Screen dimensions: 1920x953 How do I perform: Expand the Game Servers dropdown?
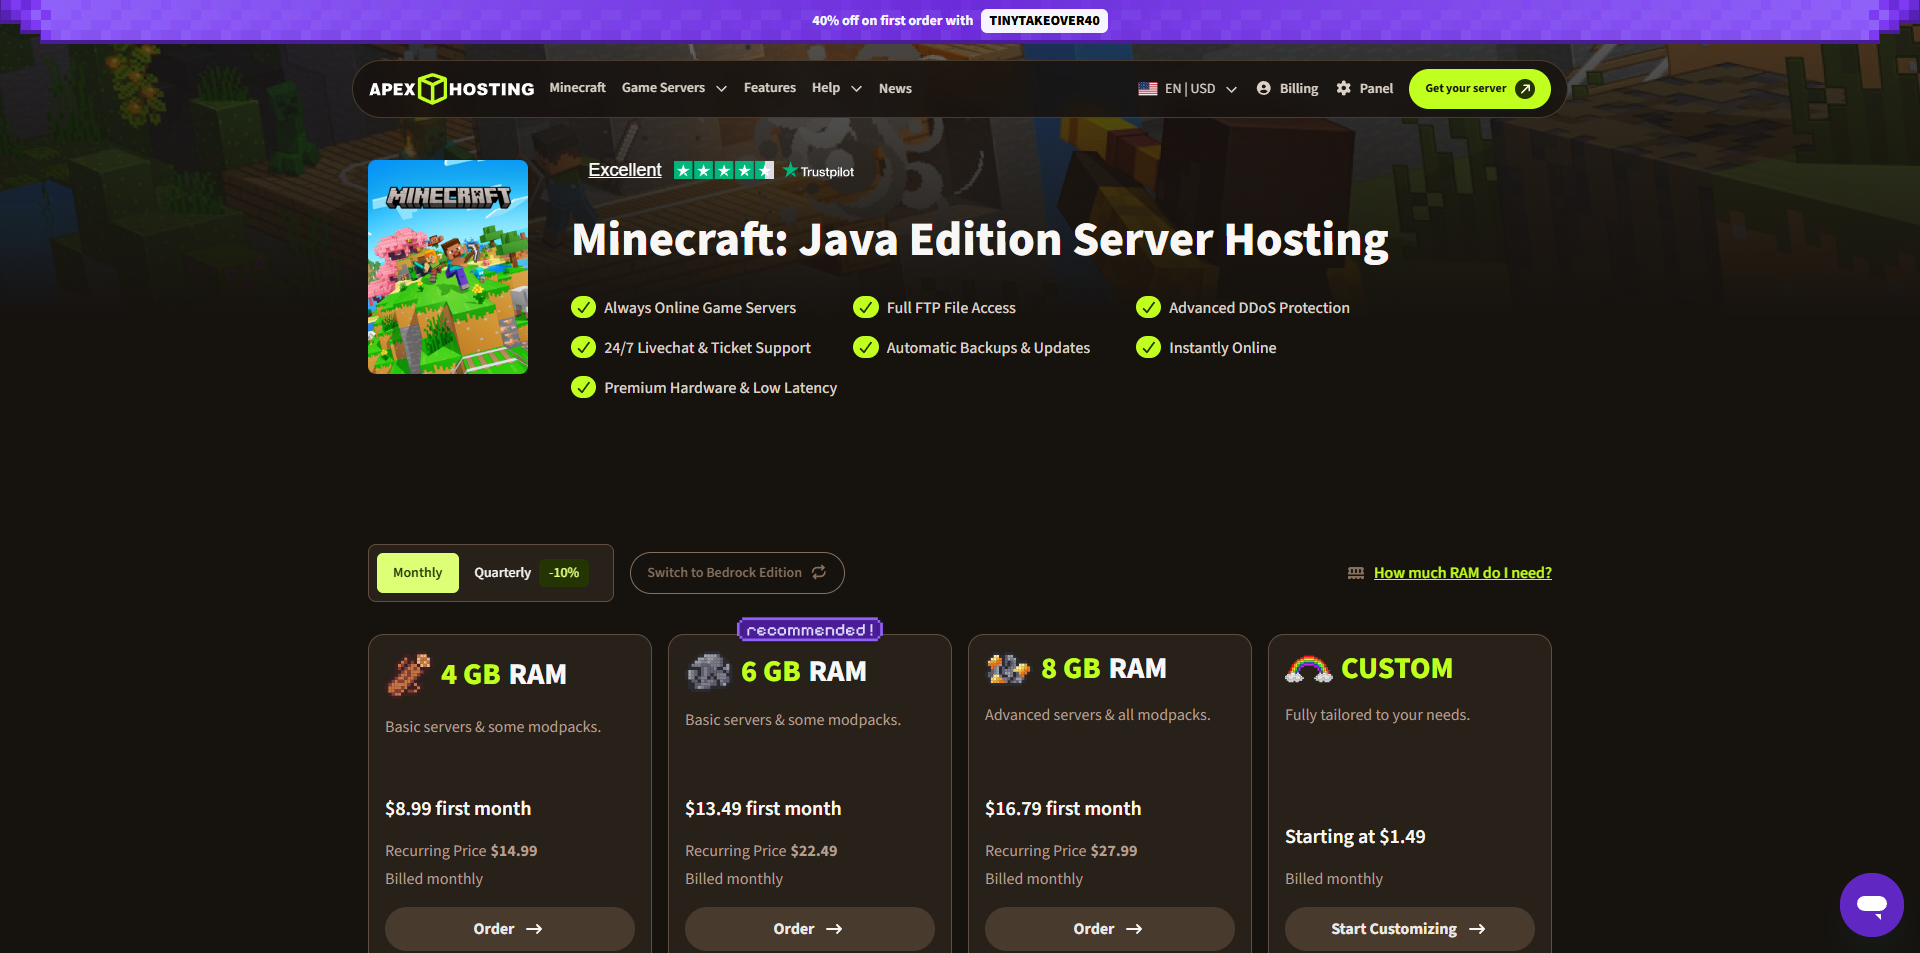pyautogui.click(x=674, y=88)
